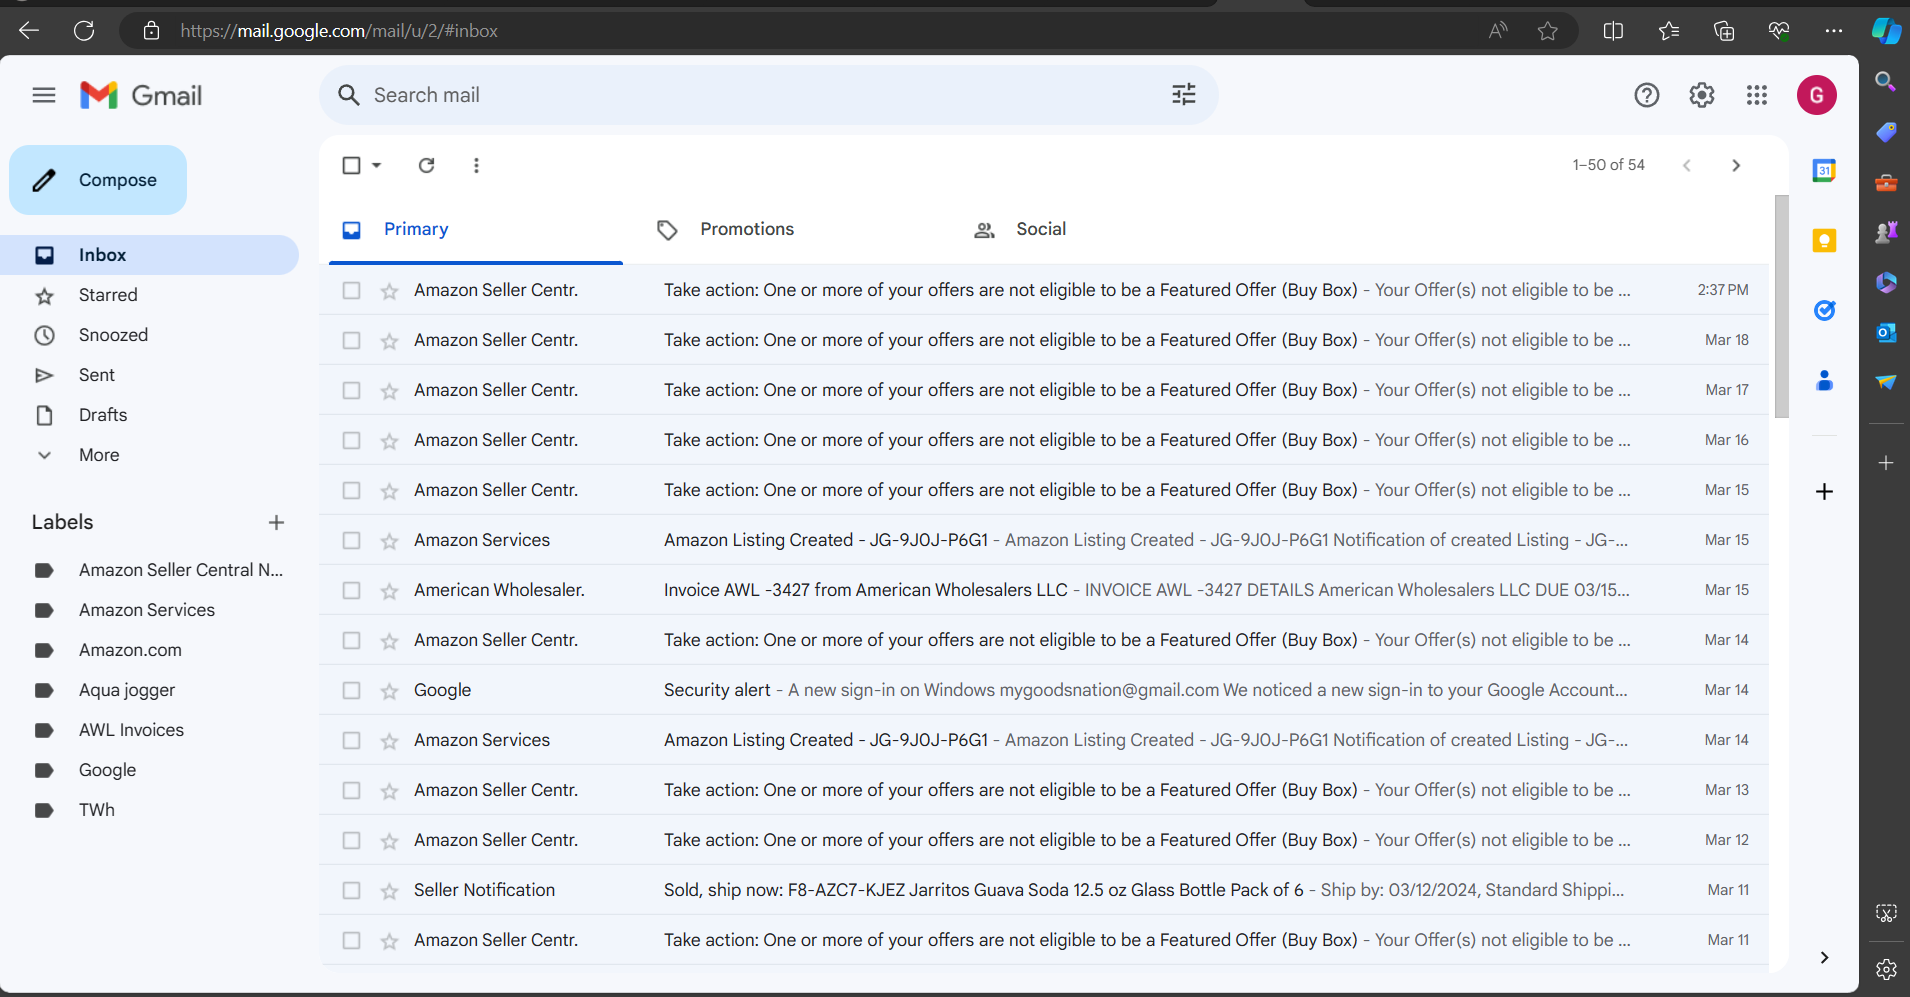Switch to the Primary tab
Image resolution: width=1910 pixels, height=997 pixels.
coord(476,230)
